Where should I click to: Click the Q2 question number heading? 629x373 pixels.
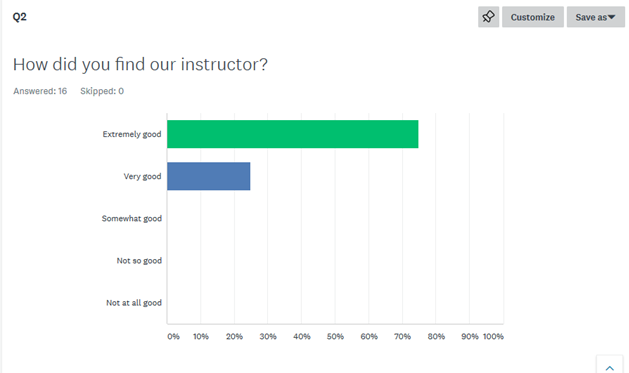point(20,17)
